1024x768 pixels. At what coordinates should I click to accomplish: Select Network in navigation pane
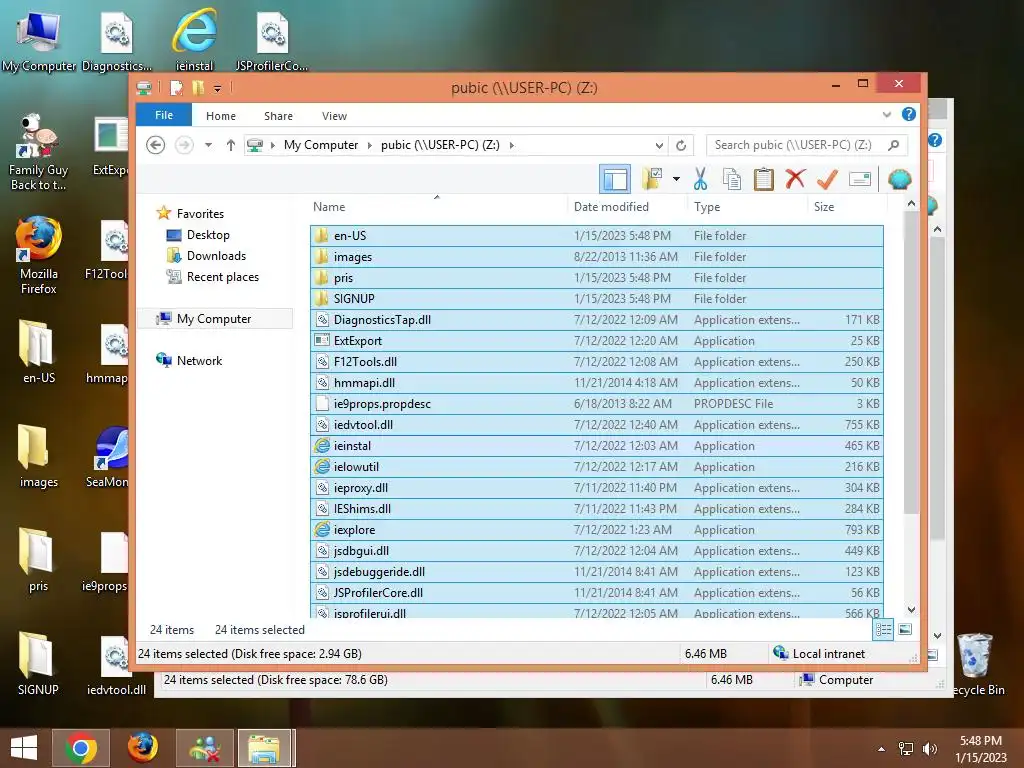pos(199,360)
